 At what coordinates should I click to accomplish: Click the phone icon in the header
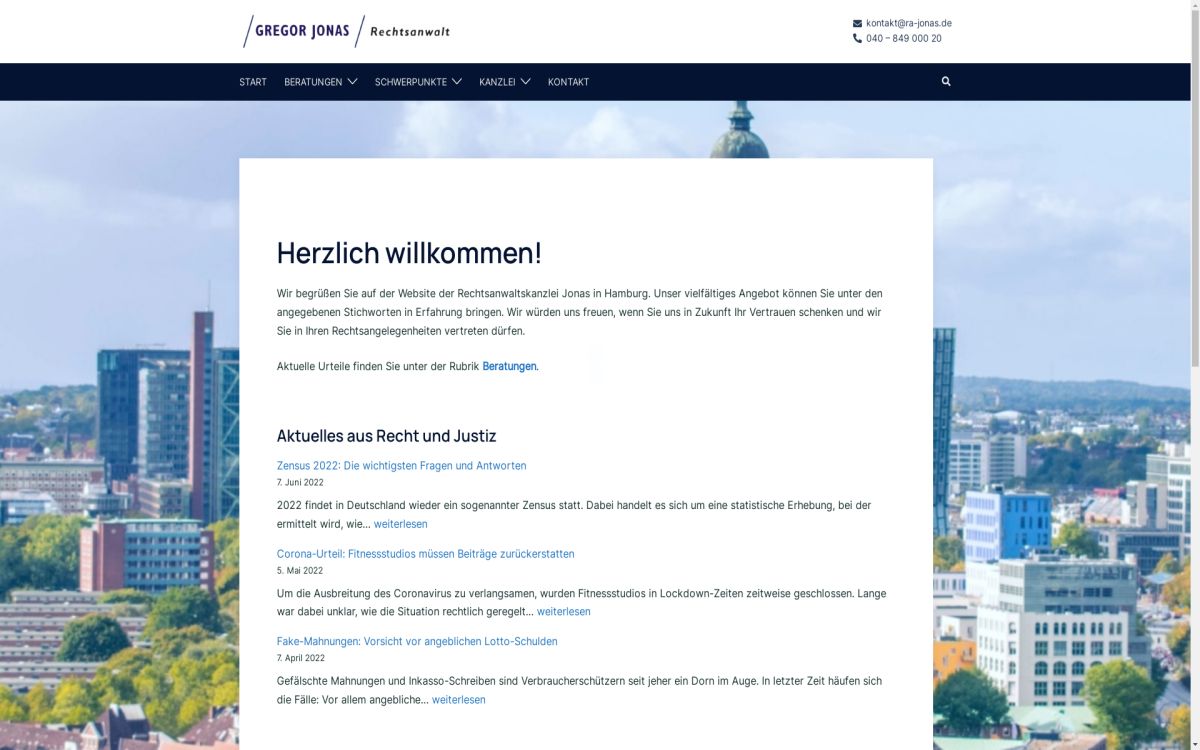(856, 38)
